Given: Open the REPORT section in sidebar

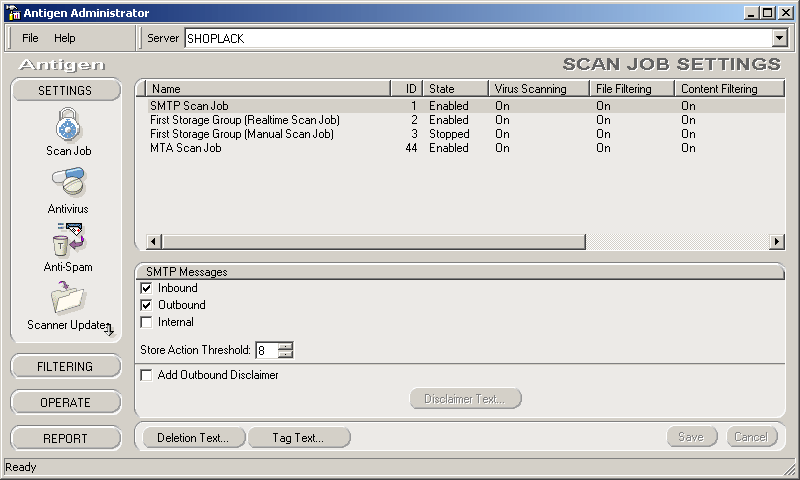Looking at the screenshot, I should [x=65, y=438].
